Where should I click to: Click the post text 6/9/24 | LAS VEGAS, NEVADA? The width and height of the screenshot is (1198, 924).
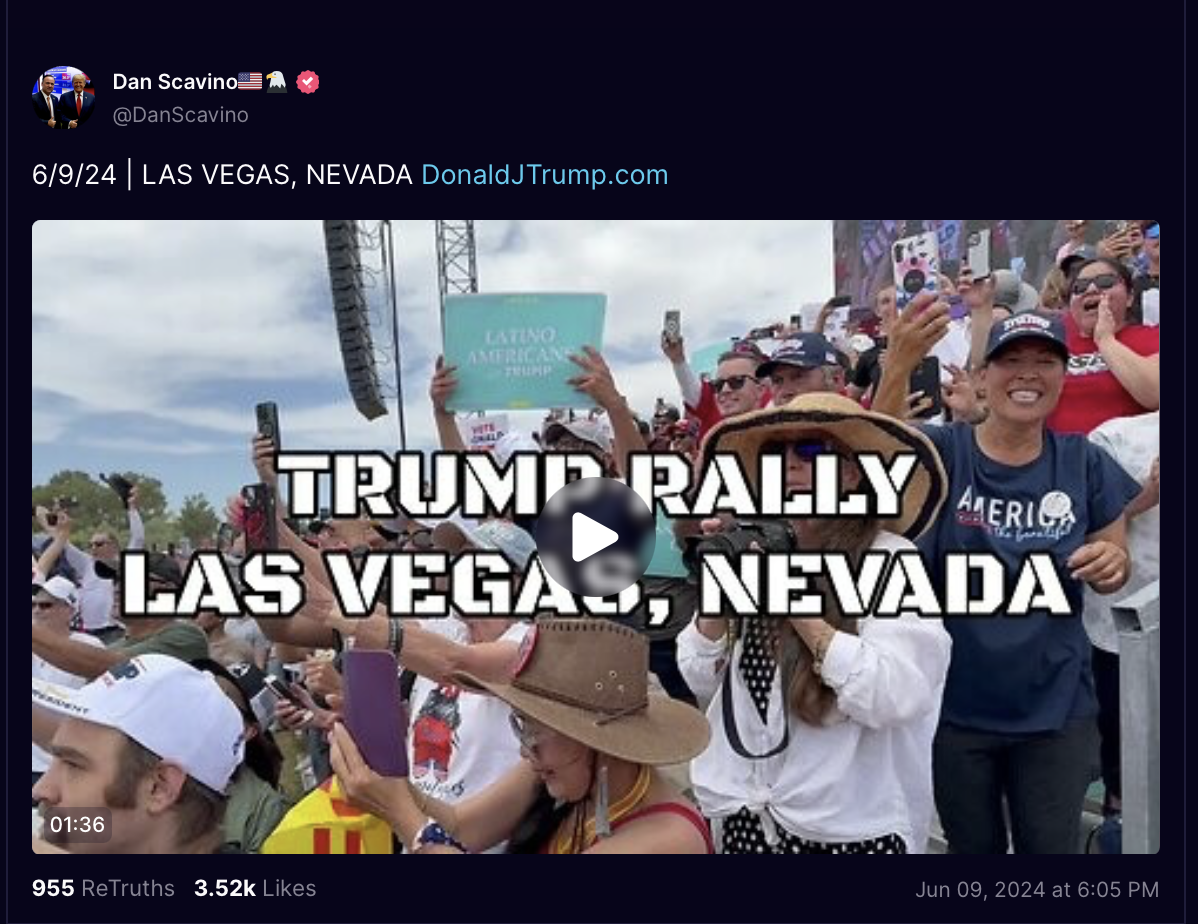222,175
